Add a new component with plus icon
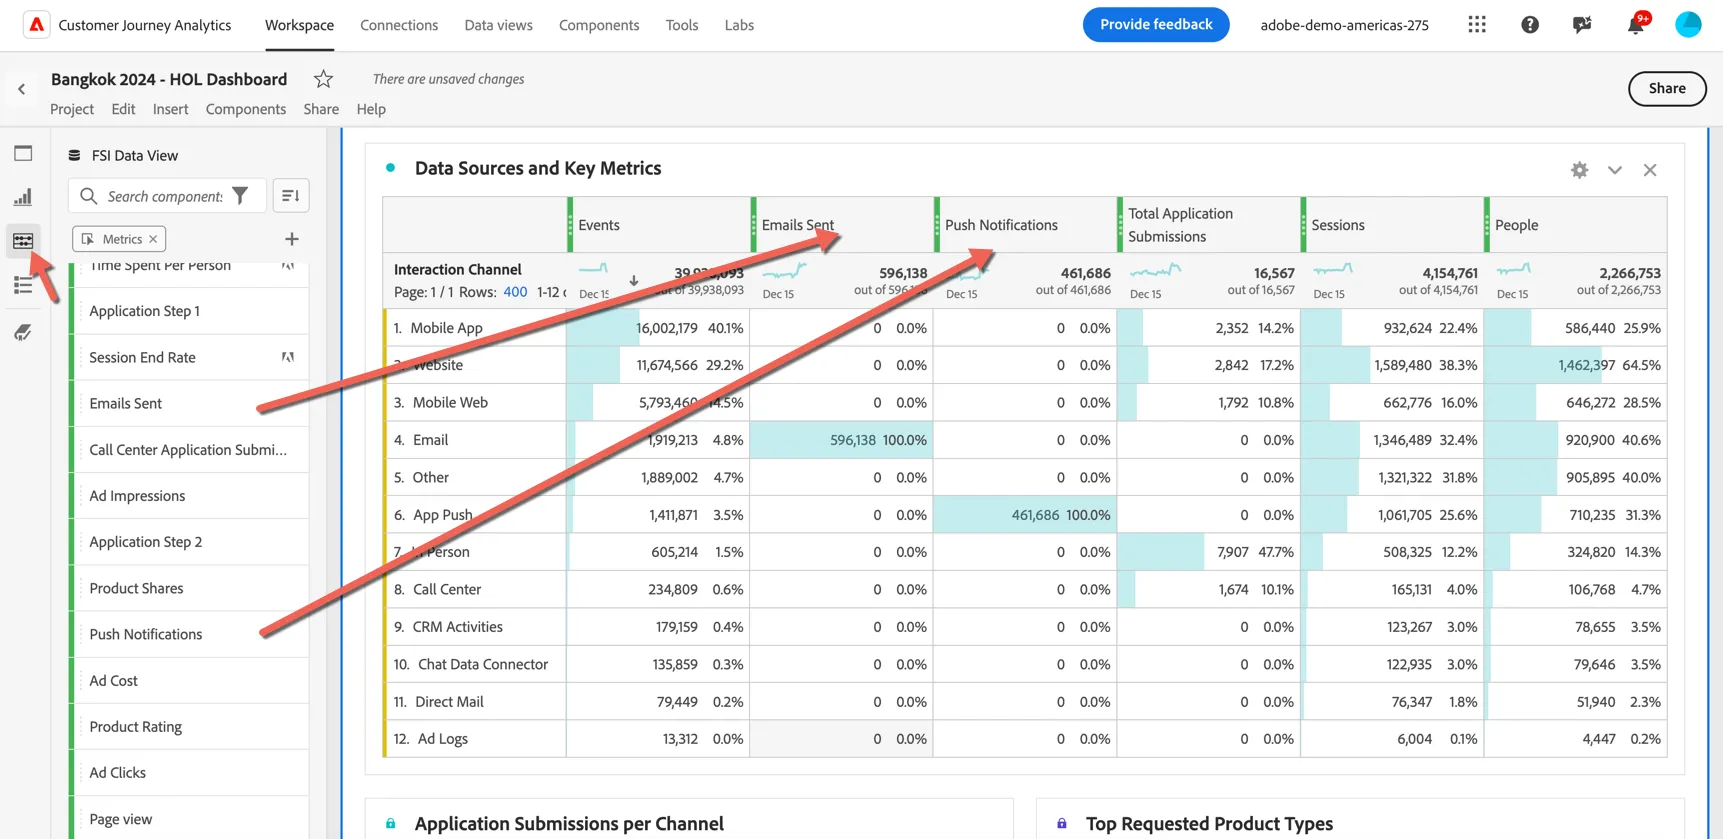Screen dimensions: 1723x839 pos(292,239)
